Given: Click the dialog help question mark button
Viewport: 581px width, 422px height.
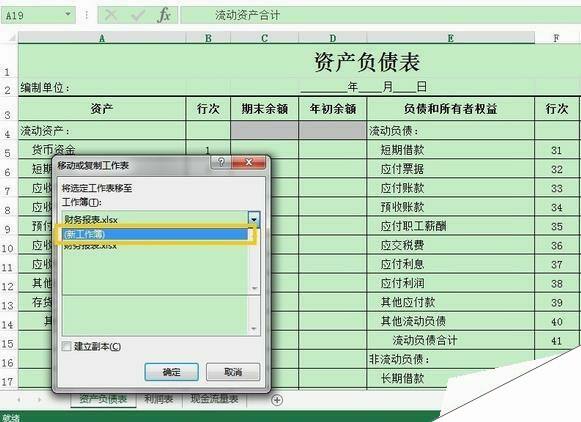Looking at the screenshot, I should [x=221, y=162].
